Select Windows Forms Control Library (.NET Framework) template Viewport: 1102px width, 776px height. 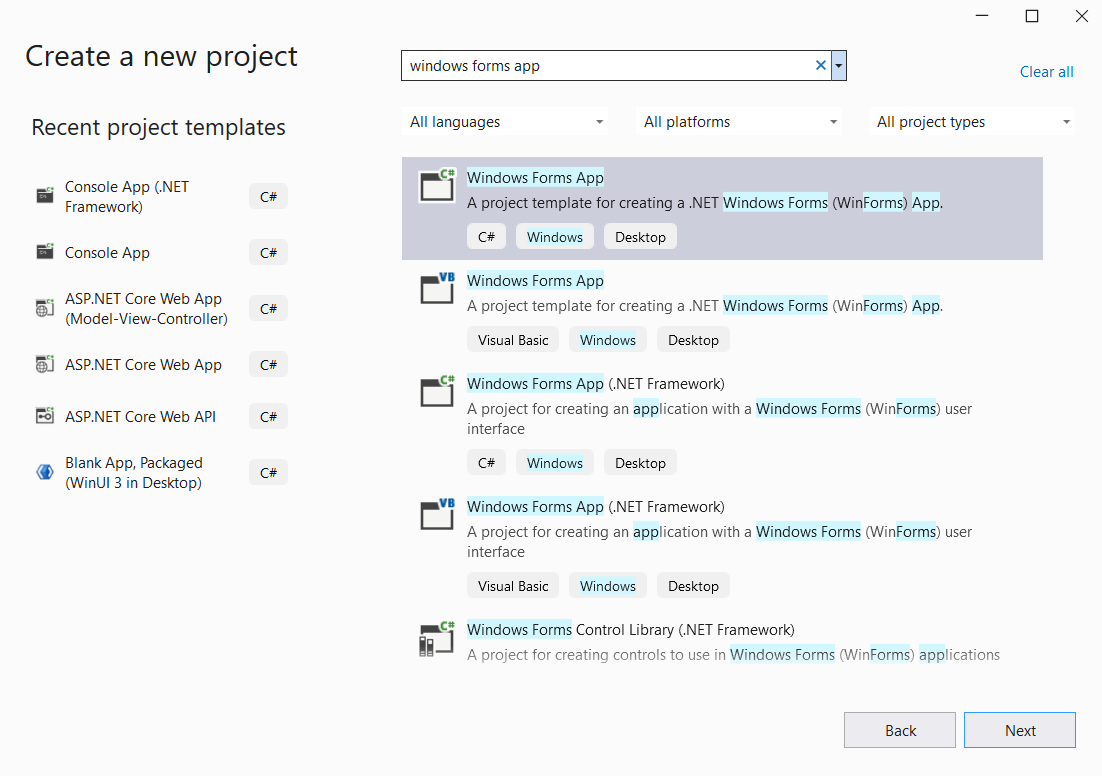coord(630,630)
